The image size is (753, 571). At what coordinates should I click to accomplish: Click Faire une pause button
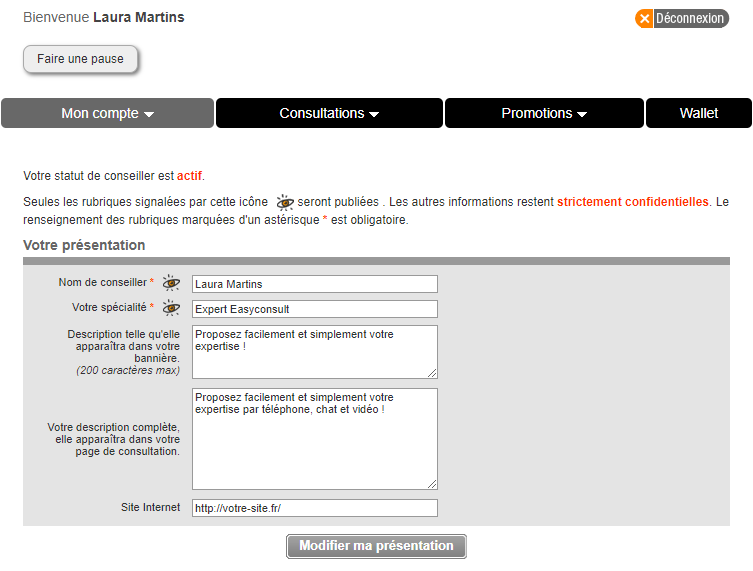point(80,59)
